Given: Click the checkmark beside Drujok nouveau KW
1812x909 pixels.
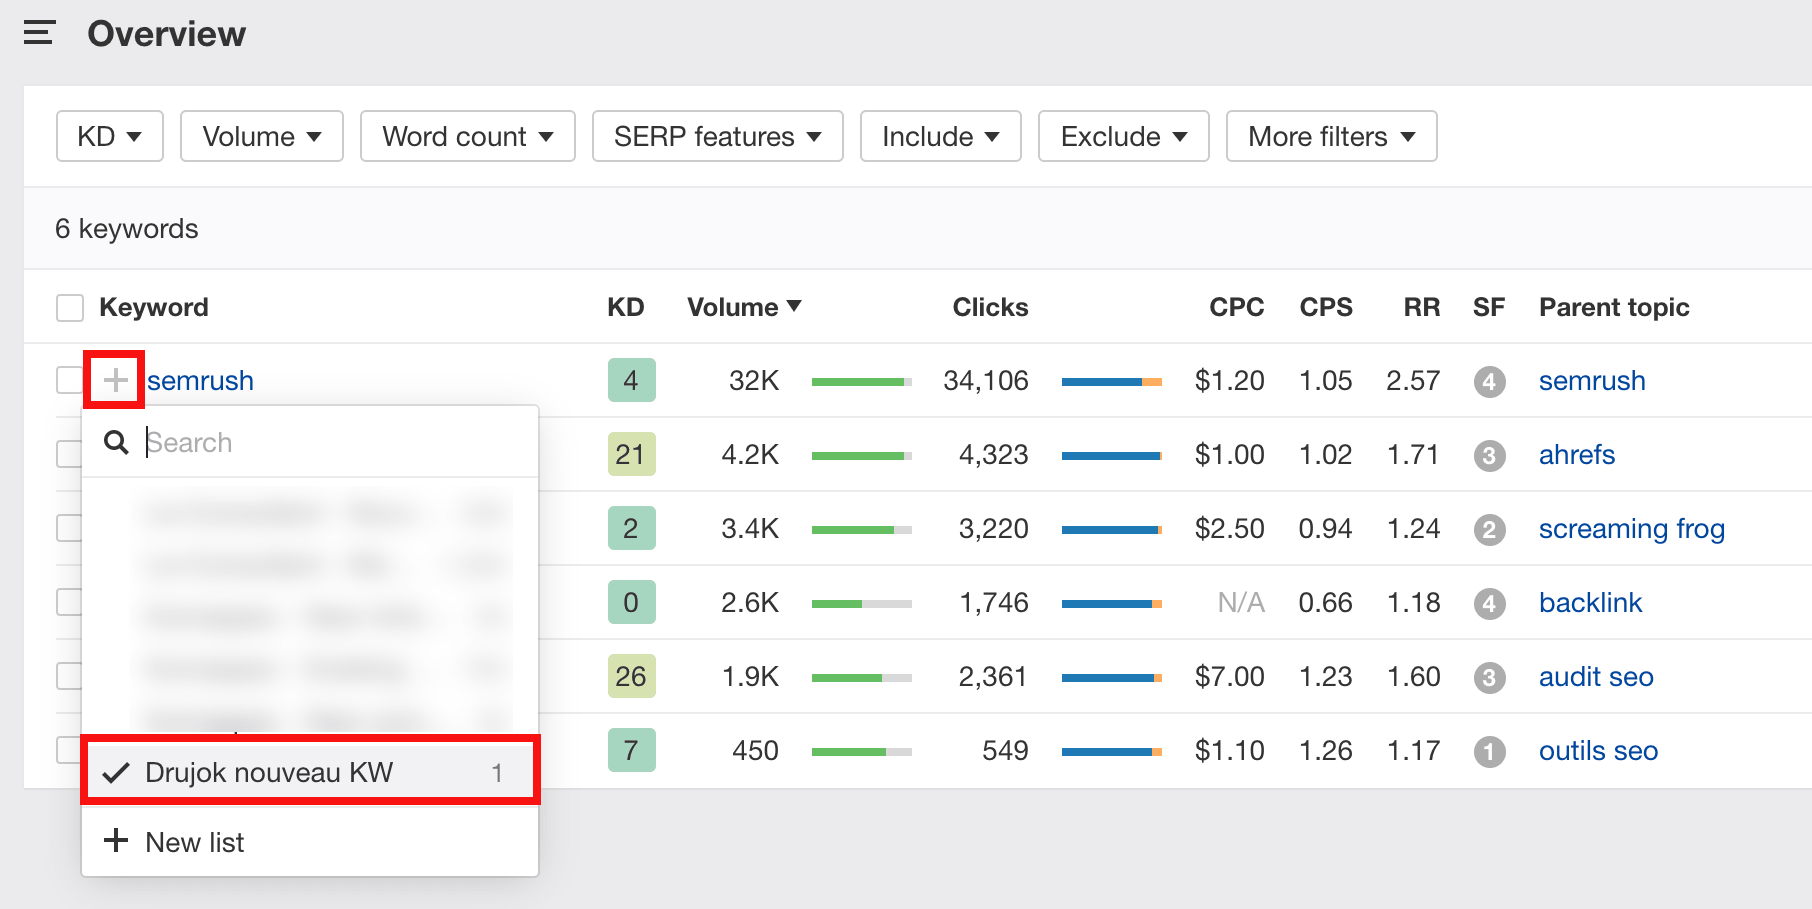Looking at the screenshot, I should (x=116, y=772).
